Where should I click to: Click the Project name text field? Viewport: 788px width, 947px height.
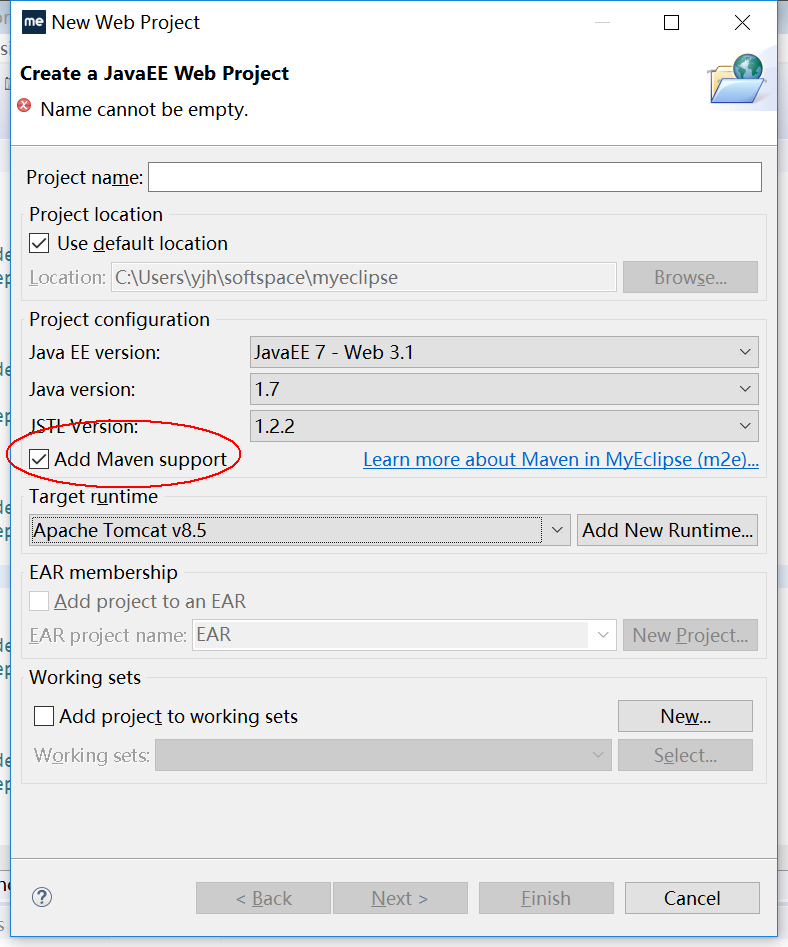455,177
